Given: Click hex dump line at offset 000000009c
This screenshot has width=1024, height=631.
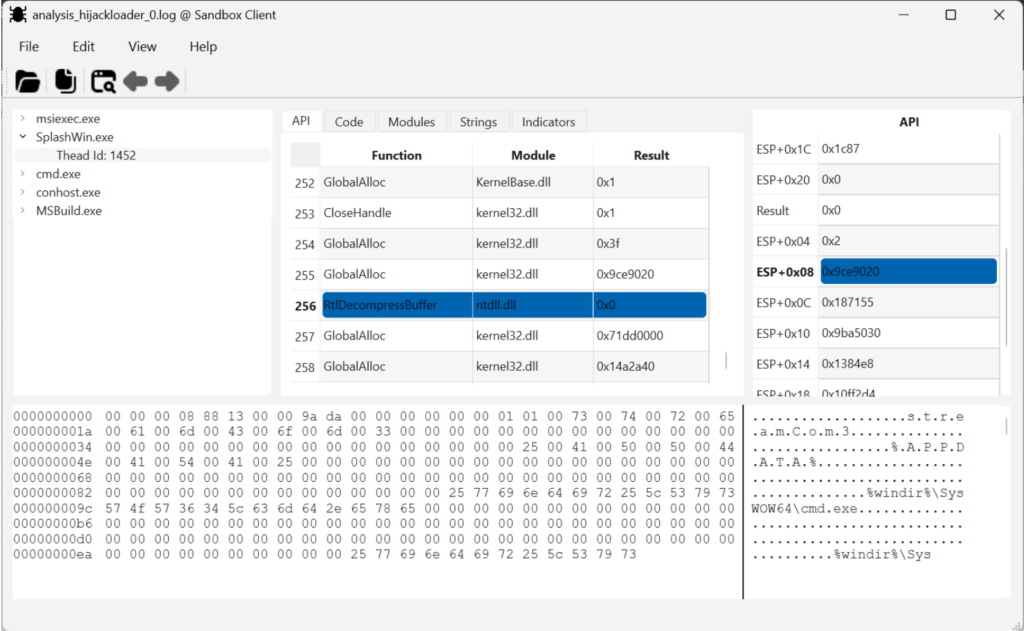Looking at the screenshot, I should 374,508.
